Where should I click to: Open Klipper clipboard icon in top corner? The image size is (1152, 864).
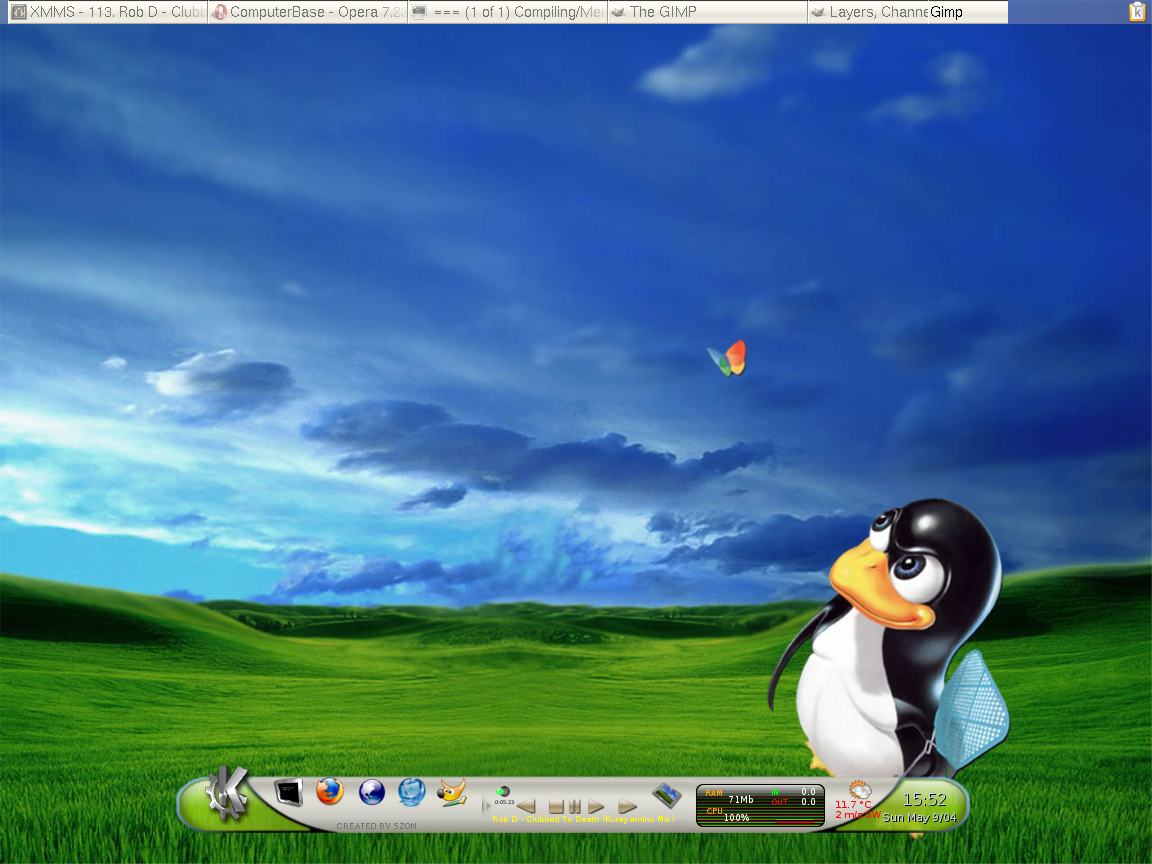[1137, 12]
